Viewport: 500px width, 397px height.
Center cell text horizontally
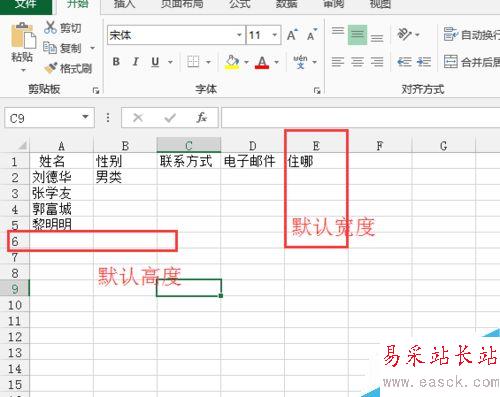[357, 62]
